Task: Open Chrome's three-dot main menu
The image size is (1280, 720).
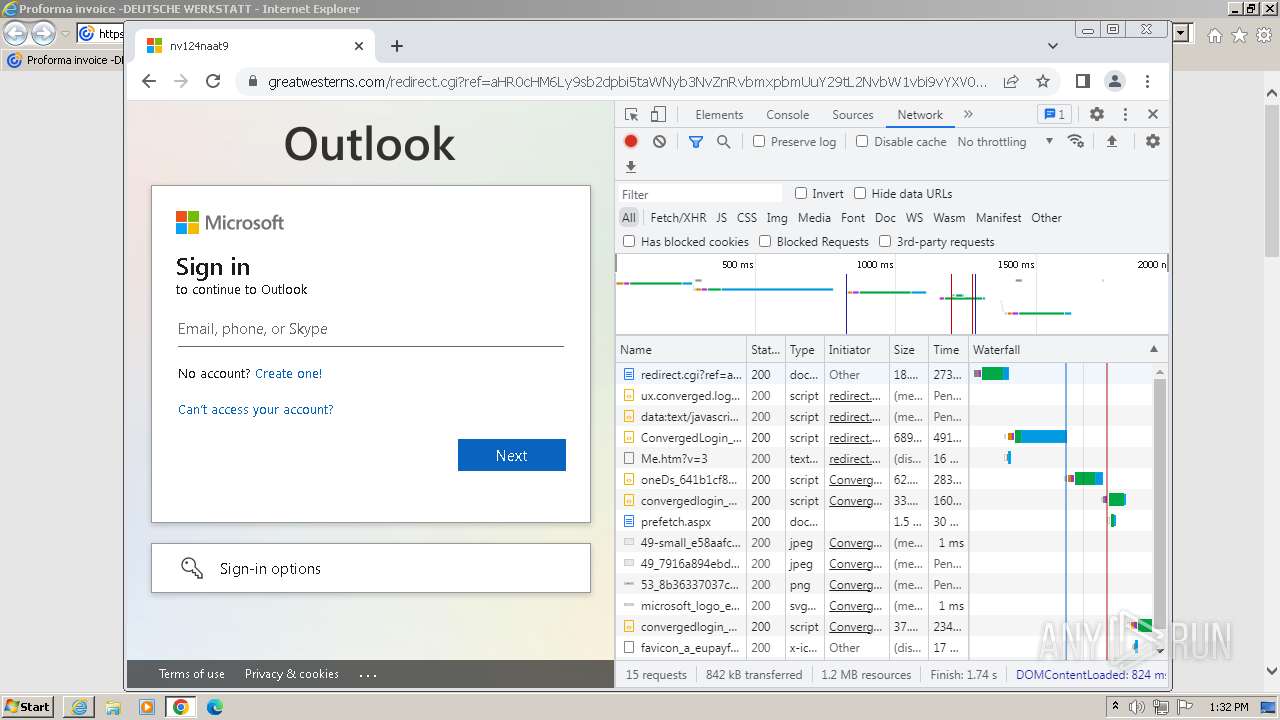Action: click(1147, 81)
